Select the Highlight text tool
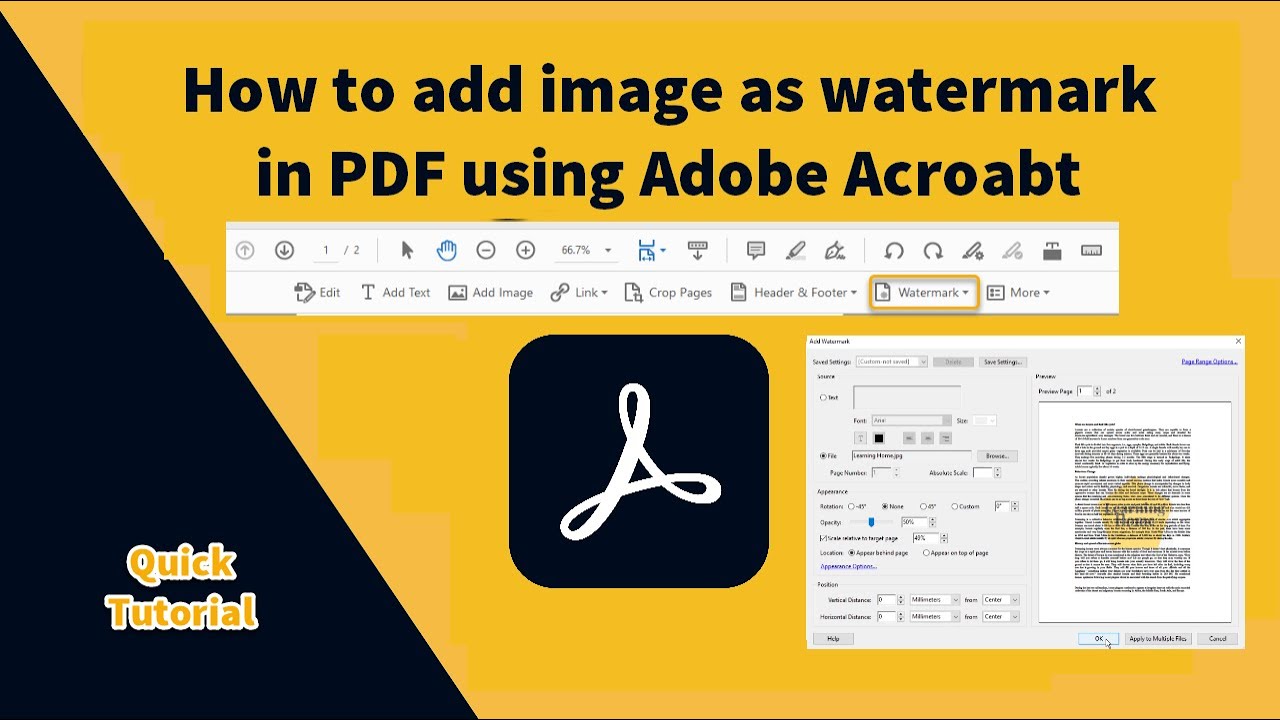The width and height of the screenshot is (1280, 720). [x=796, y=250]
